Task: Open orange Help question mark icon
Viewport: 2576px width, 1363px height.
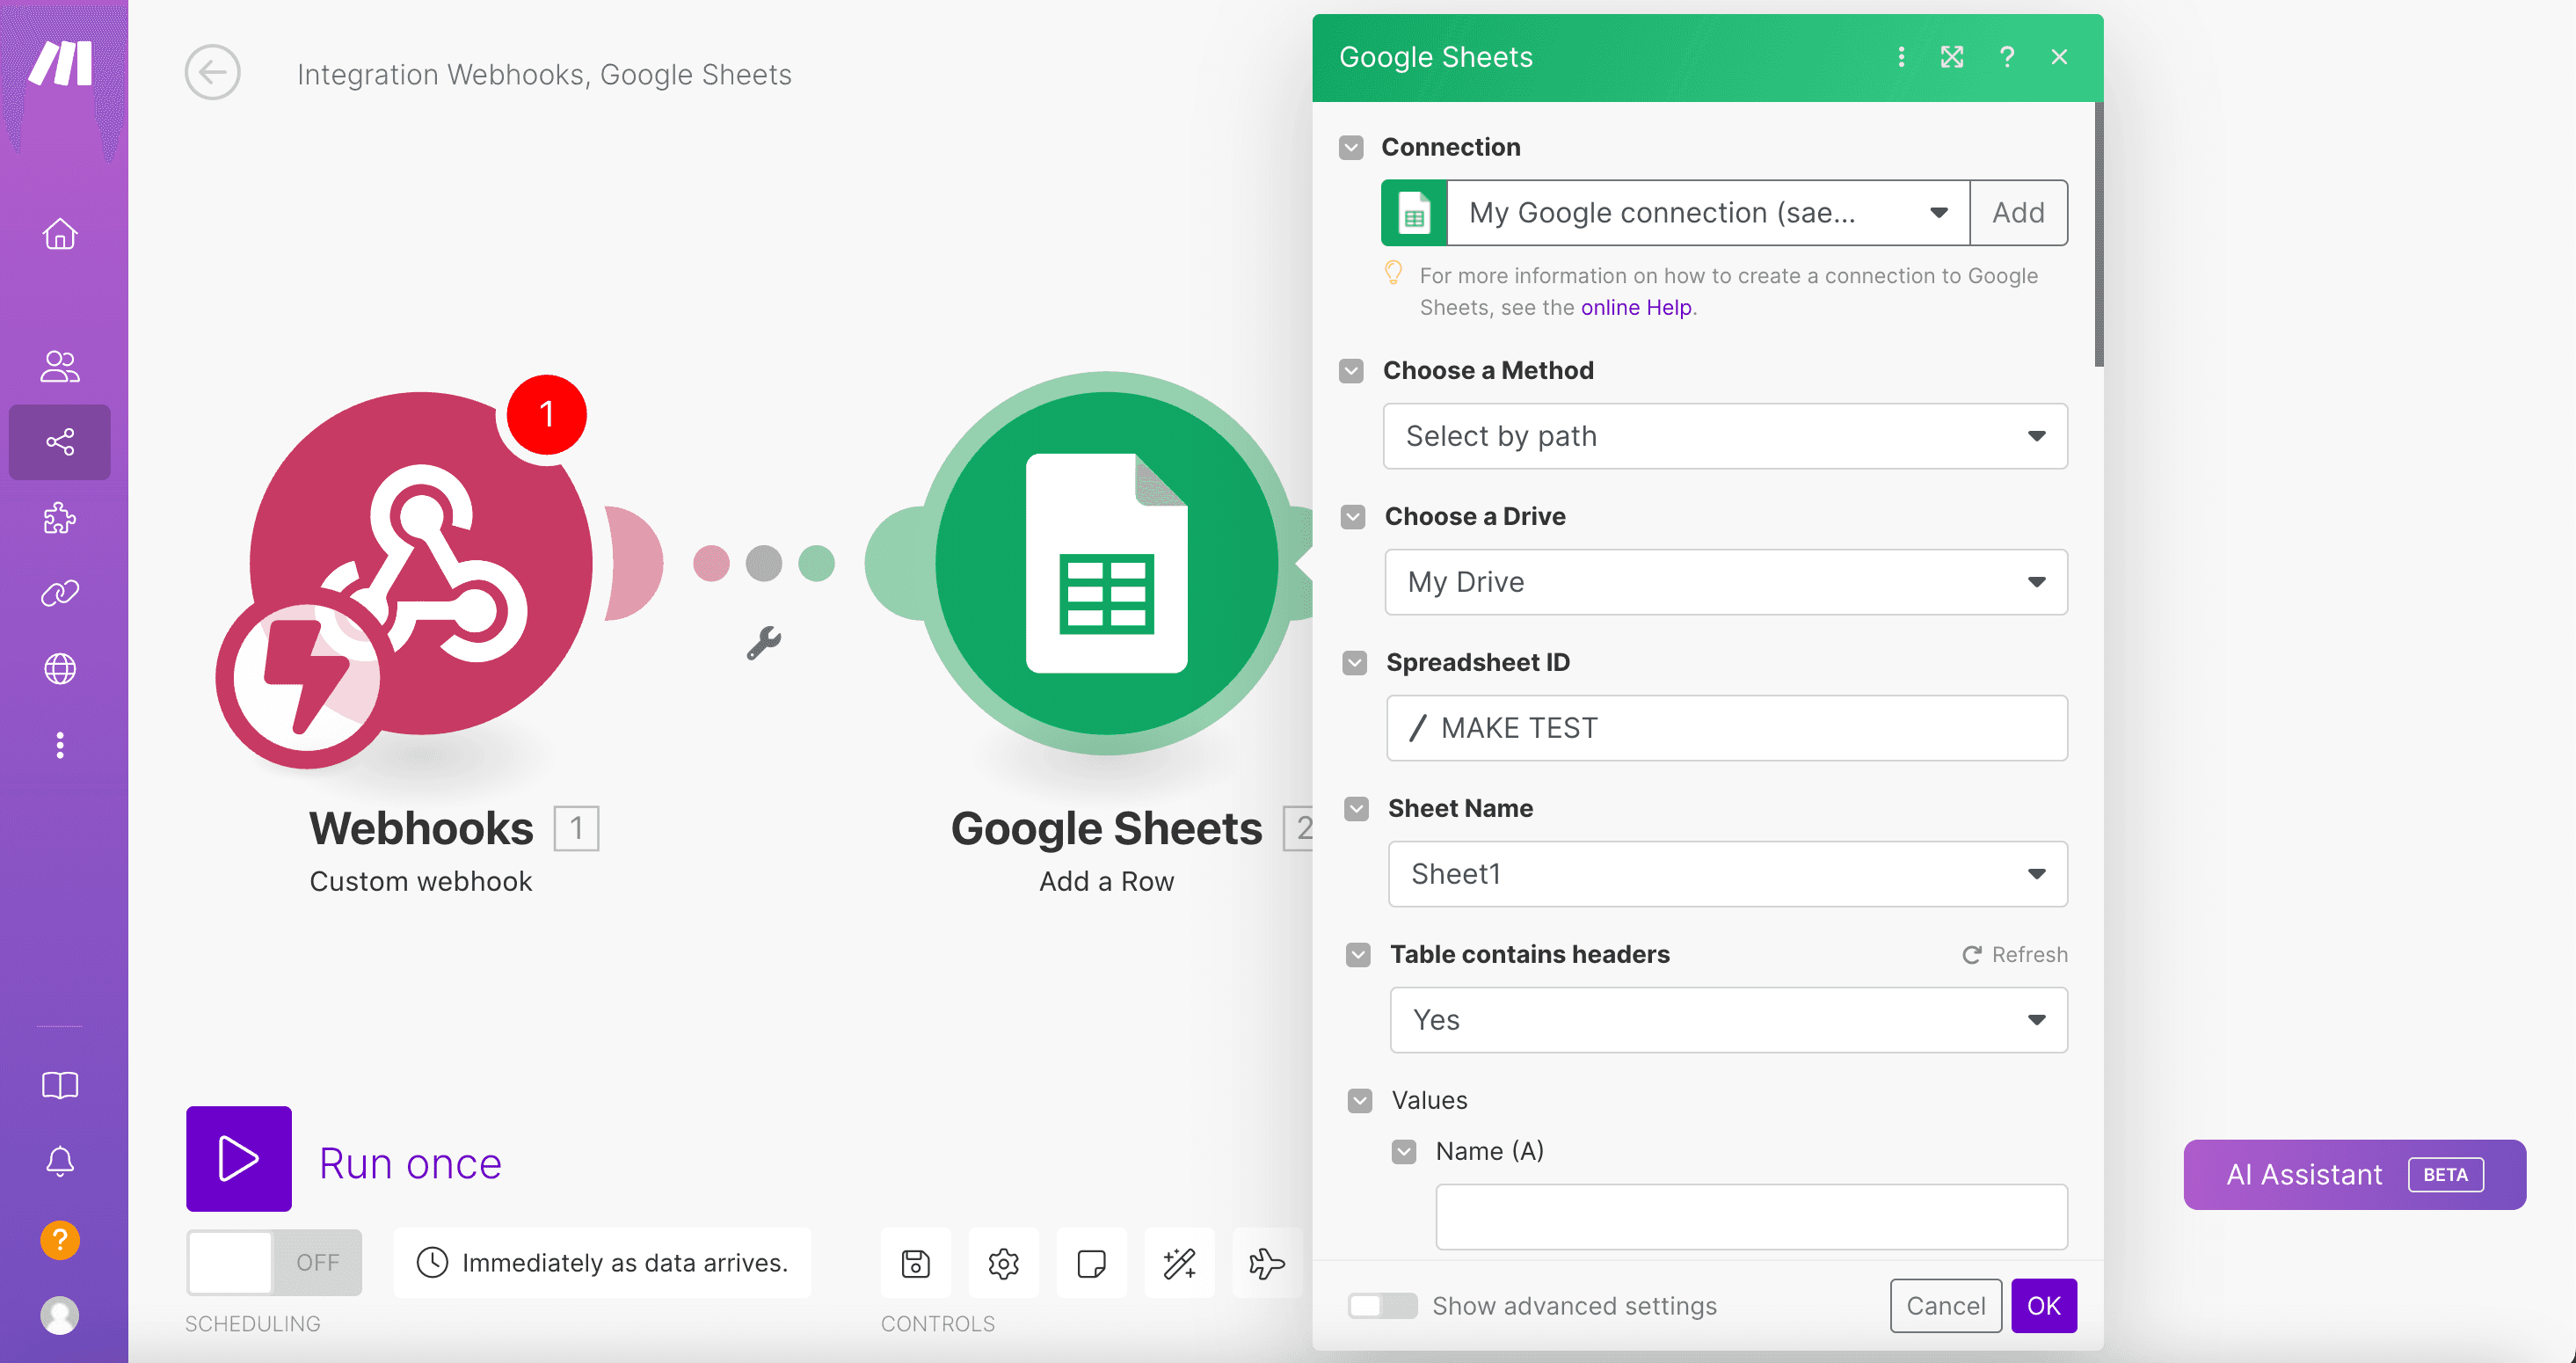Action: pos(60,1240)
